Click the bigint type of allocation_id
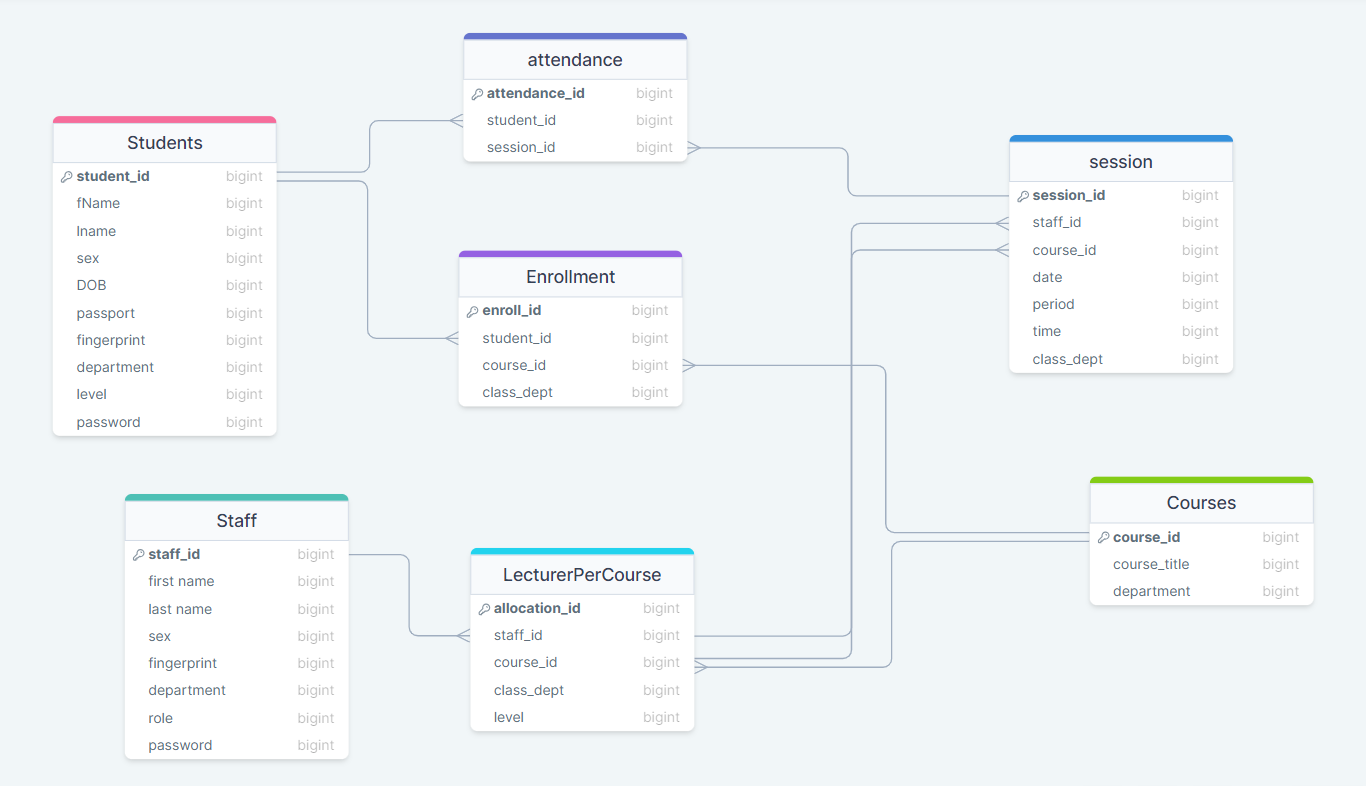Viewport: 1366px width, 786px height. click(661, 608)
